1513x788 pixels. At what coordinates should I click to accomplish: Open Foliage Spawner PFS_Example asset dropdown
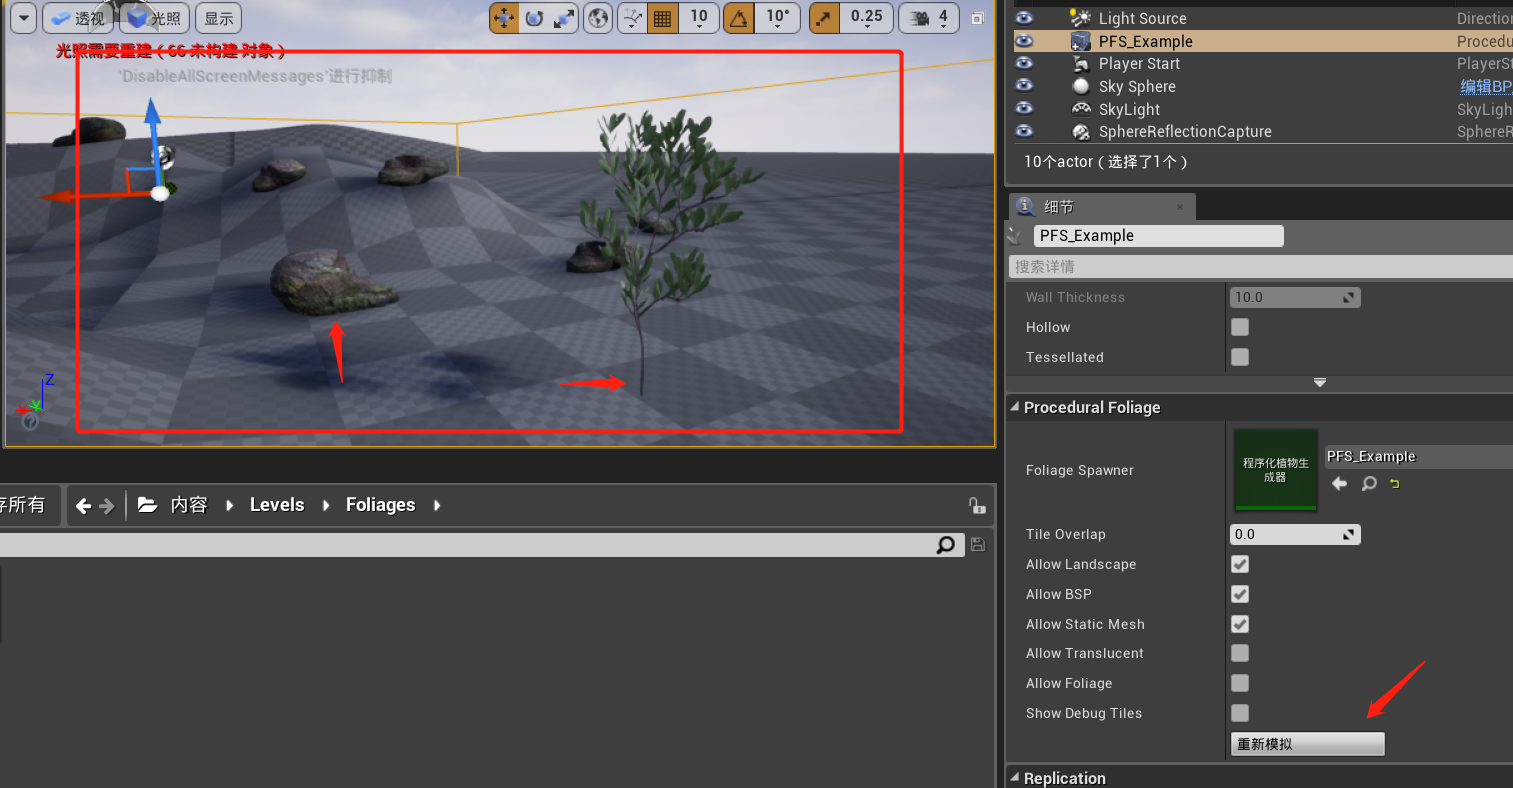(1419, 457)
